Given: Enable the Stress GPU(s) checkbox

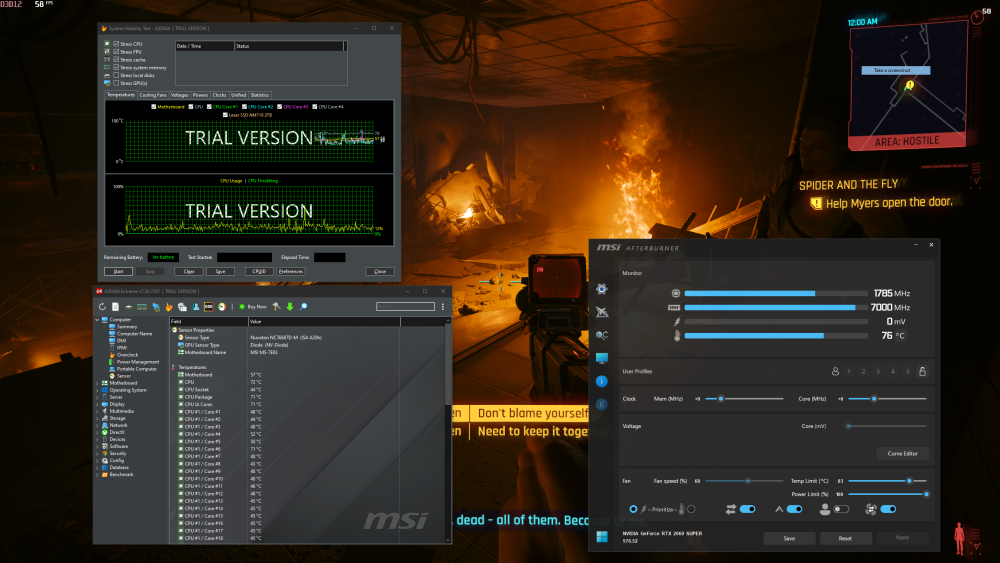Looking at the screenshot, I should click(117, 83).
